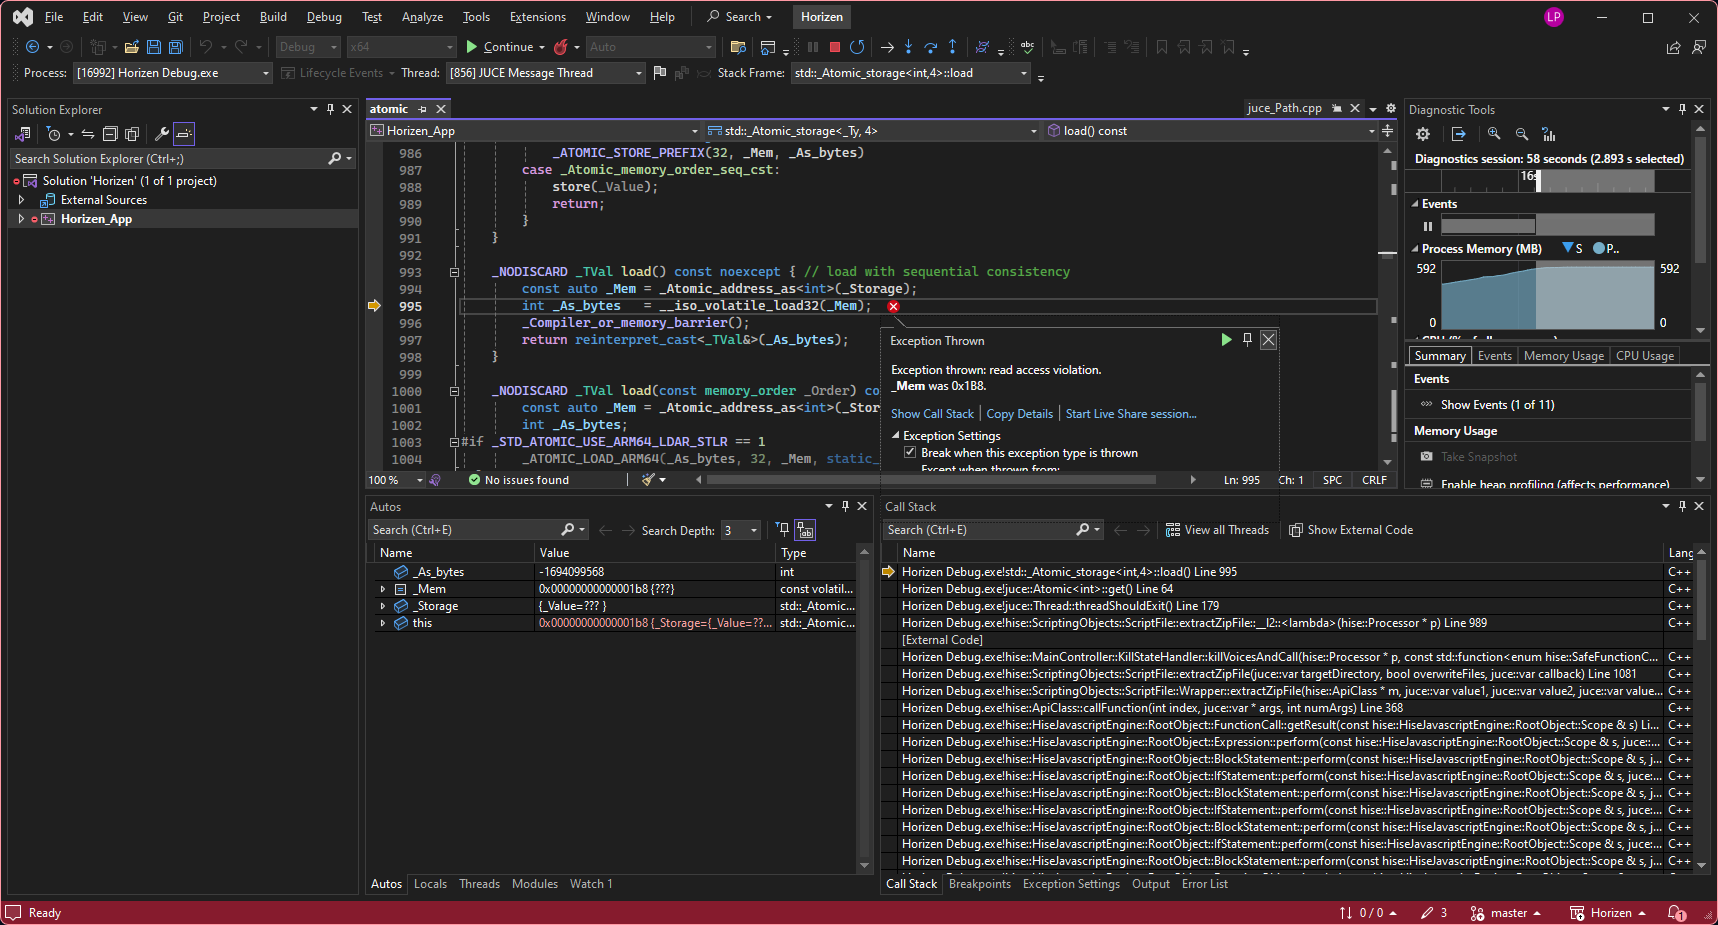Click the red exception error marker

893,307
